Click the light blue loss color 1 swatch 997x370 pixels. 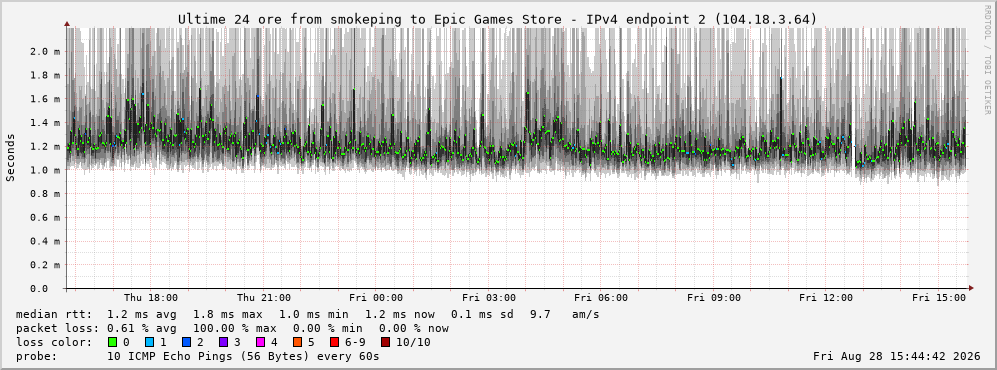pos(149,343)
